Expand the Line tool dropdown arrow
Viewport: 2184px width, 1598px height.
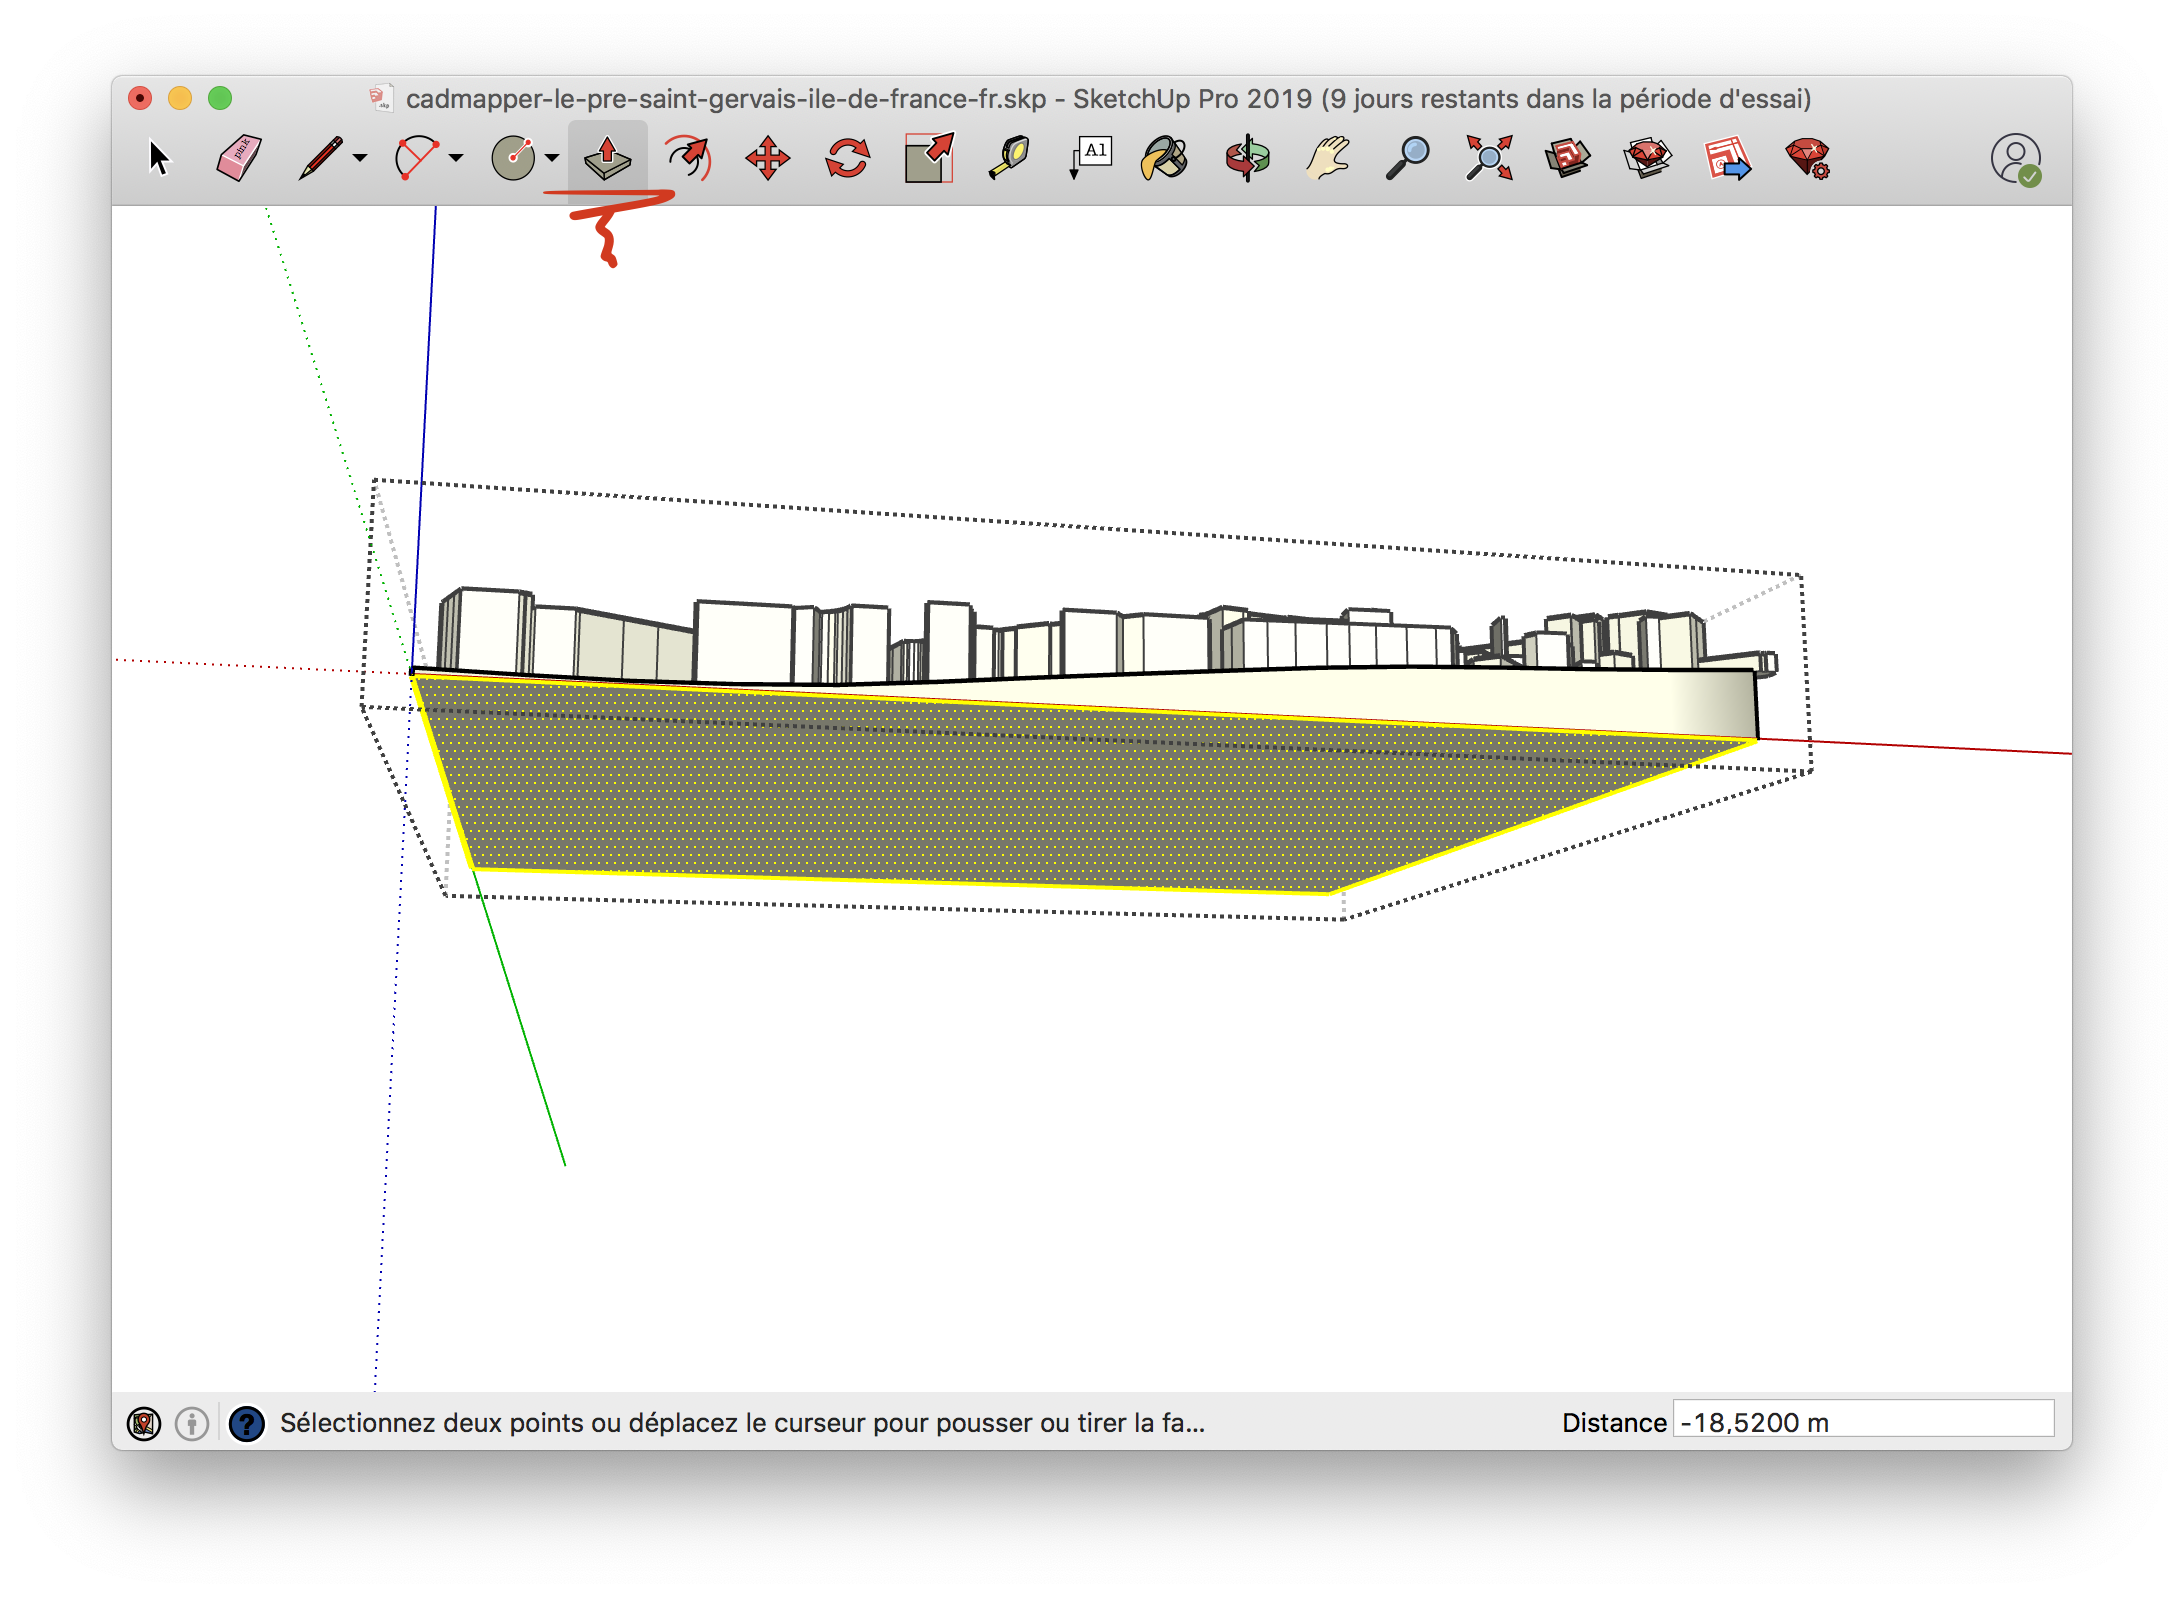pyautogui.click(x=360, y=158)
